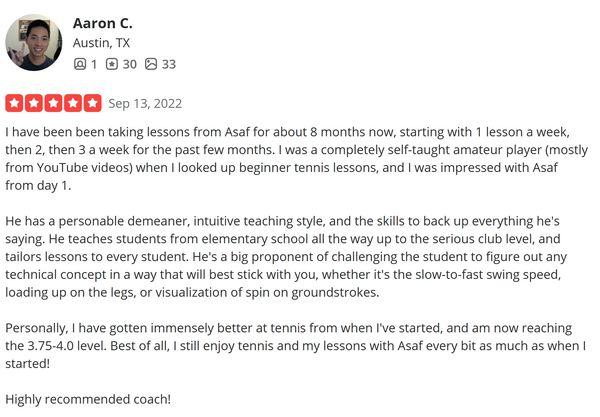Click the reviewer's profile photo

[x=34, y=42]
